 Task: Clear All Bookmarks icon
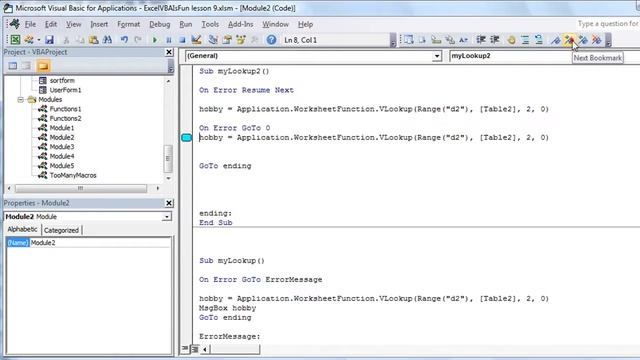(597, 40)
